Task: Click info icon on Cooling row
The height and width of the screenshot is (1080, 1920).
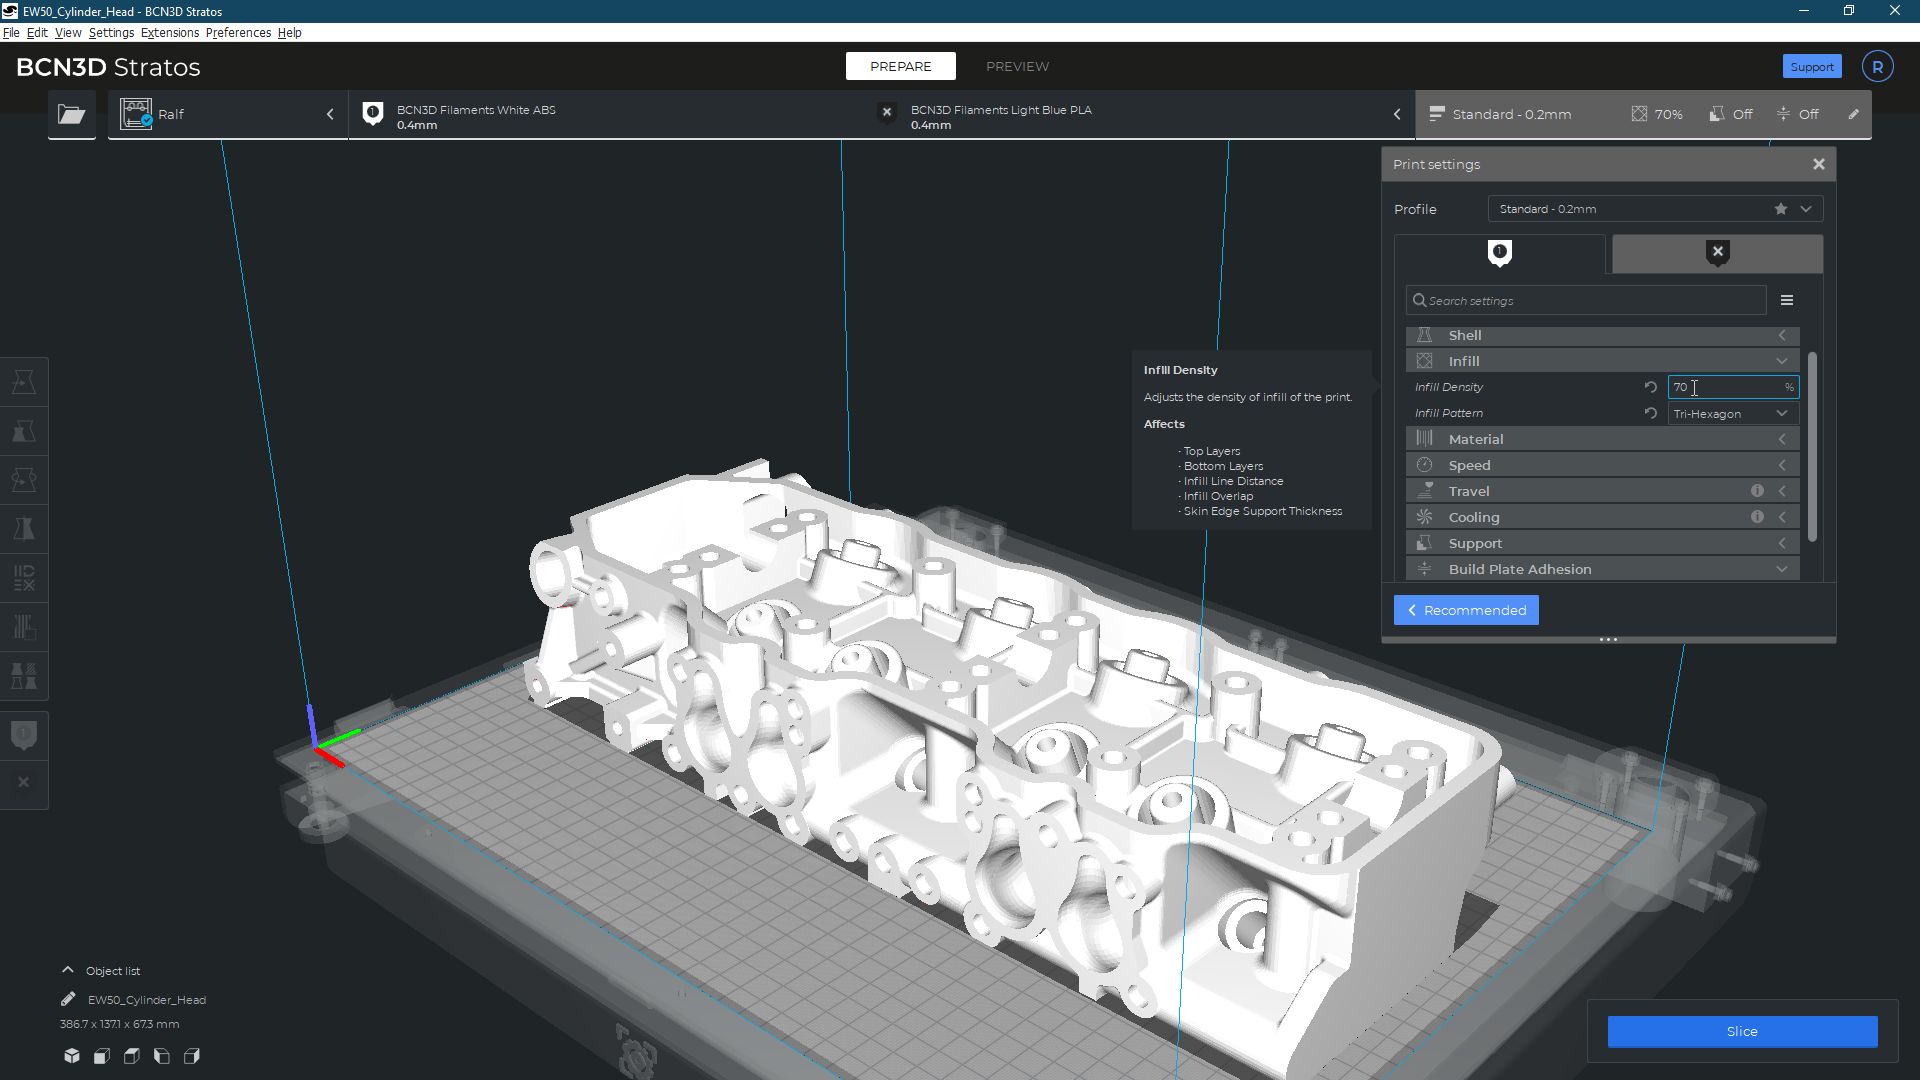Action: (x=1757, y=517)
